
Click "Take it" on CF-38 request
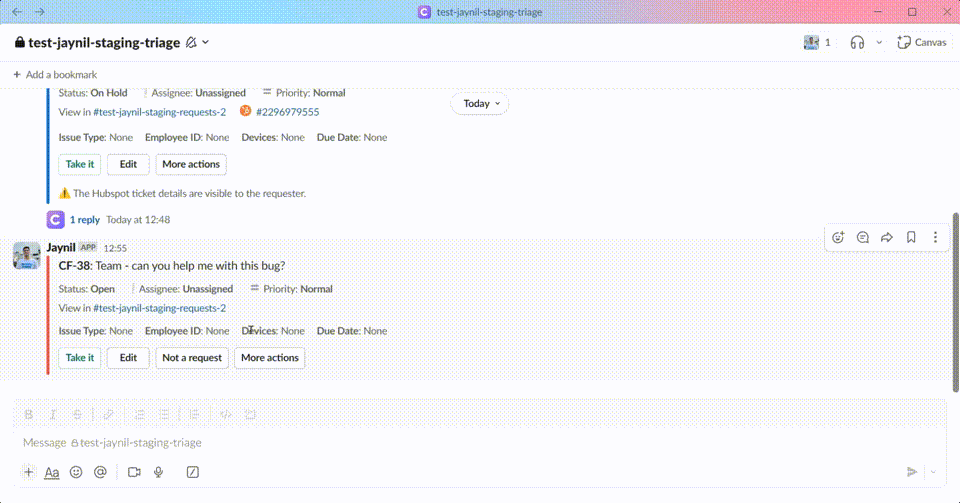coord(80,358)
